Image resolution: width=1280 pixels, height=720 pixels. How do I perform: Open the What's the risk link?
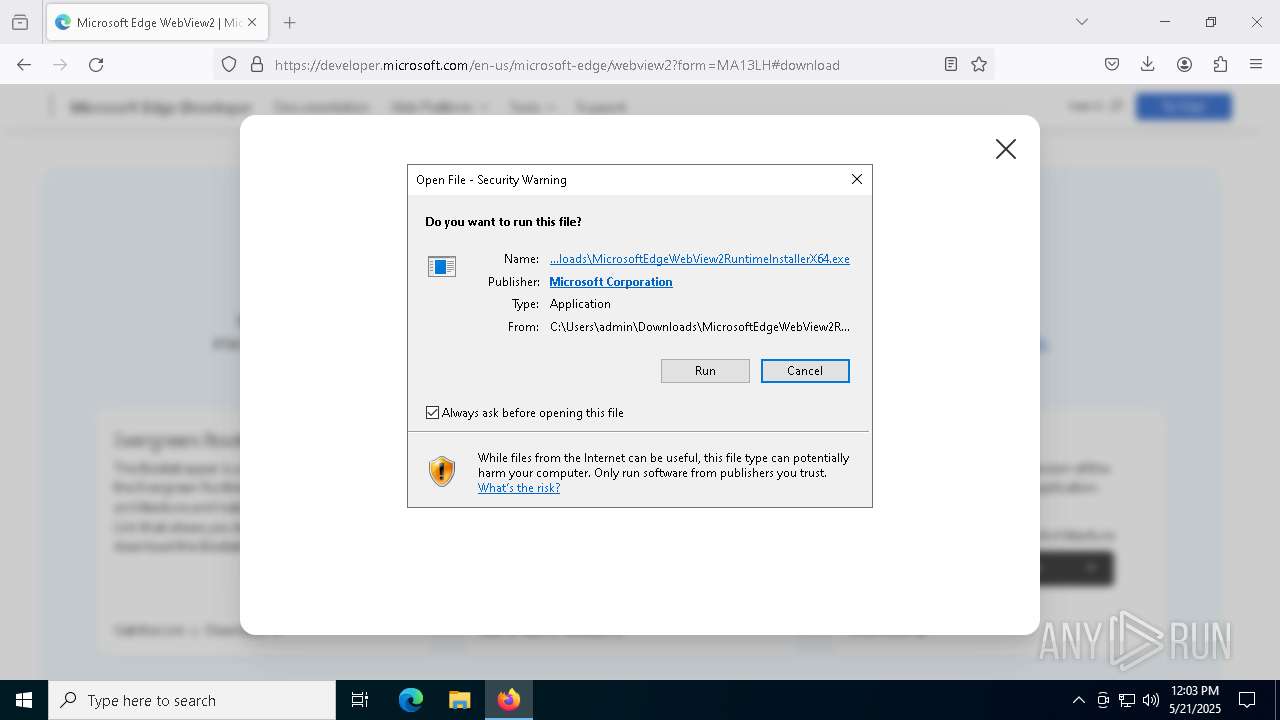pos(519,488)
